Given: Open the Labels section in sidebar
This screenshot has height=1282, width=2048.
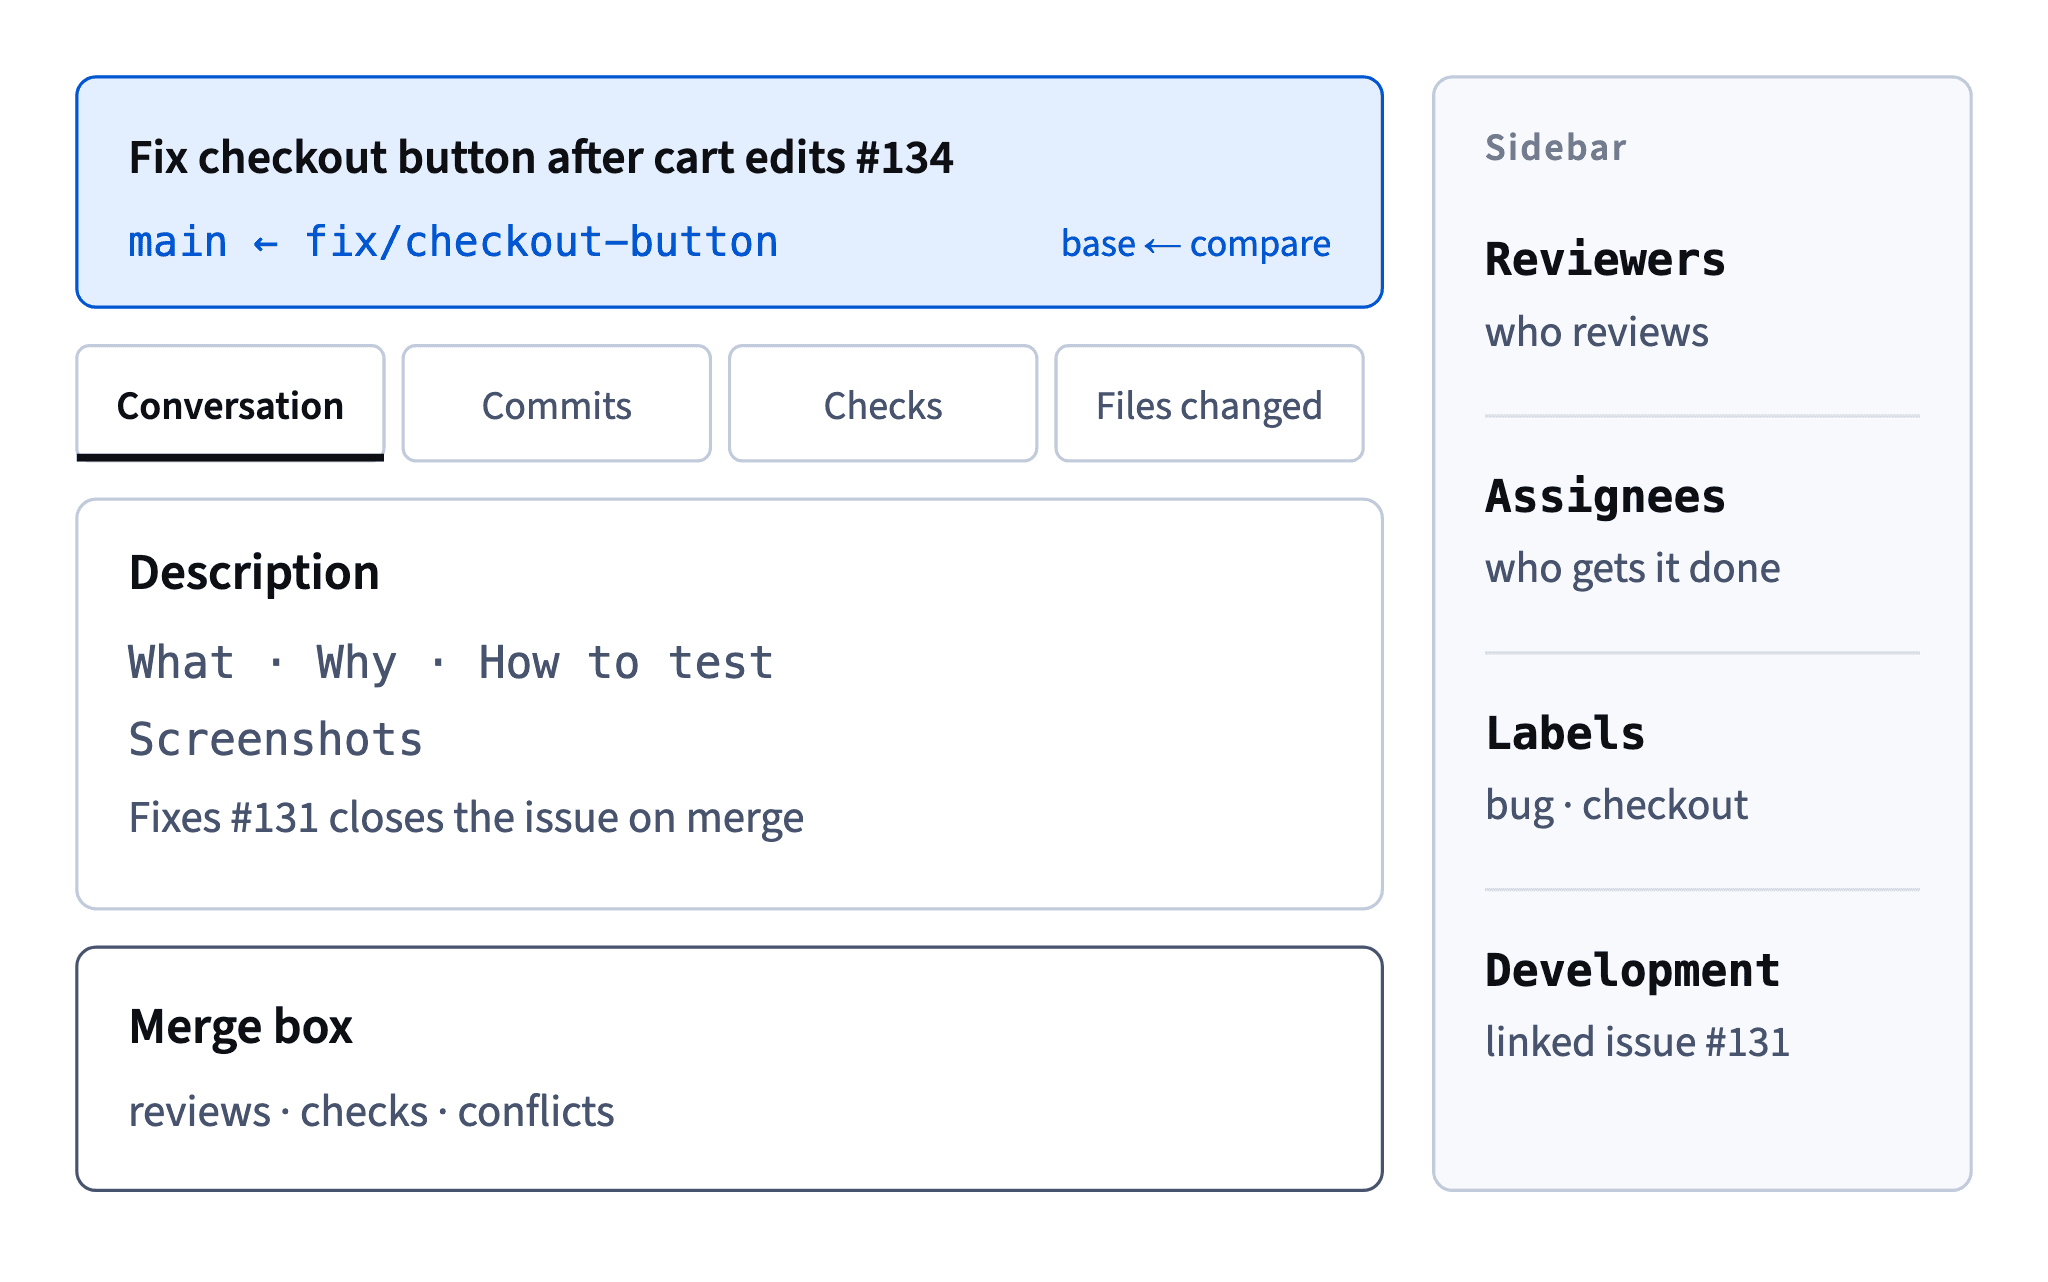Looking at the screenshot, I should [1565, 733].
